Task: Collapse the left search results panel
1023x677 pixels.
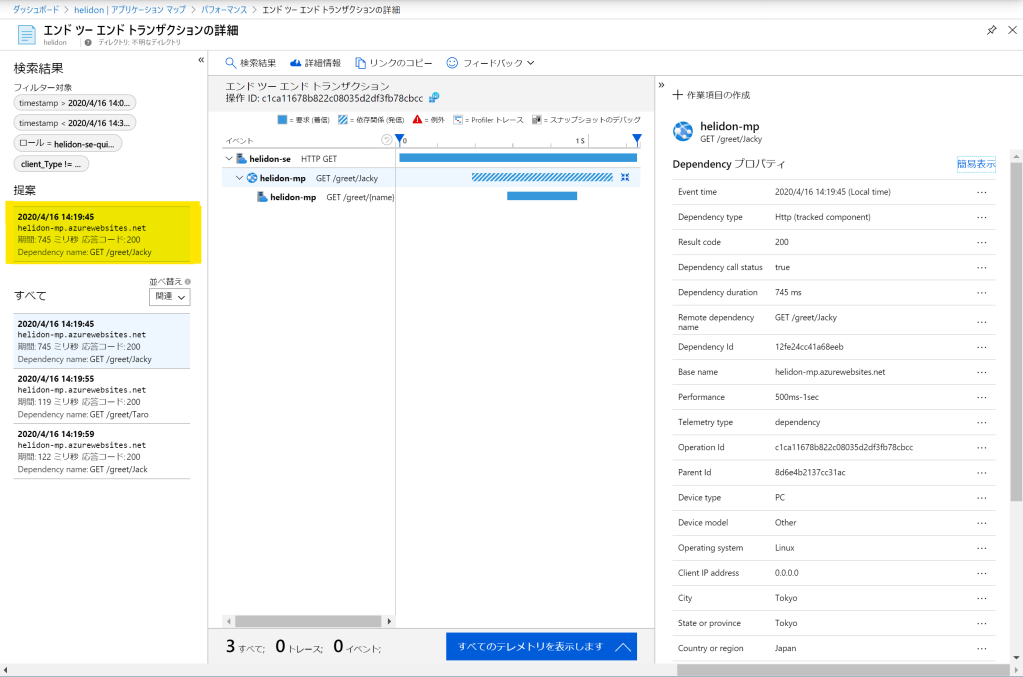Action: (201, 60)
